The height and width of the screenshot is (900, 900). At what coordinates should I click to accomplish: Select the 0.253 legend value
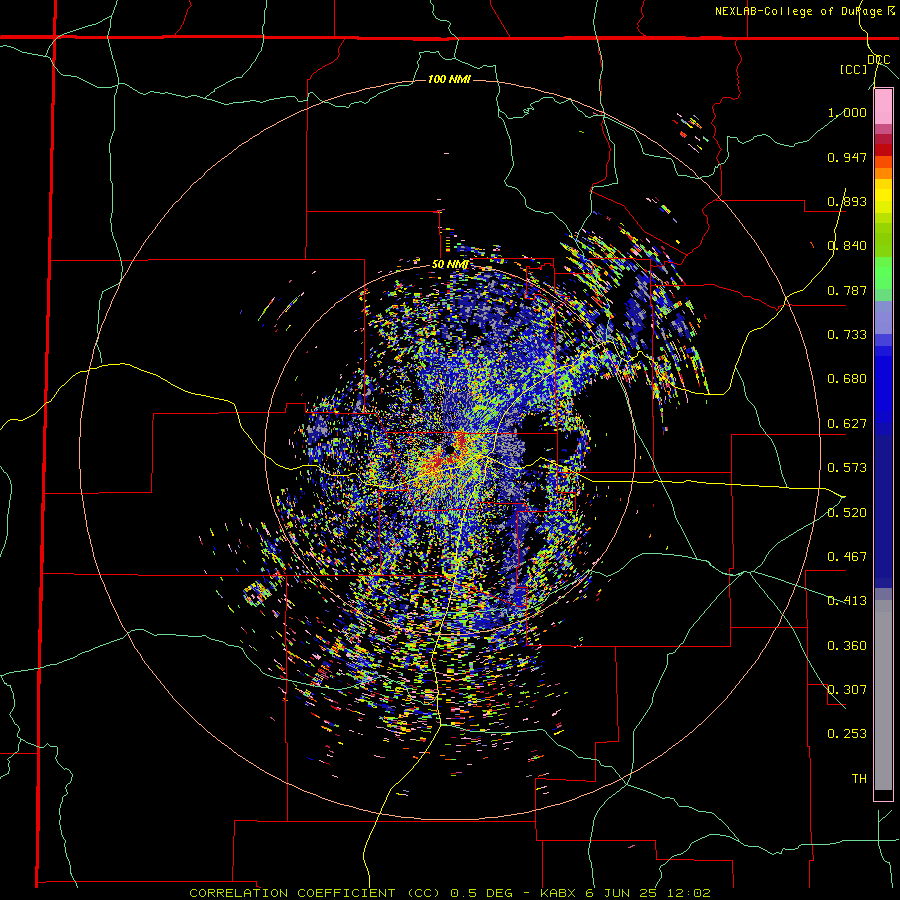pos(847,734)
